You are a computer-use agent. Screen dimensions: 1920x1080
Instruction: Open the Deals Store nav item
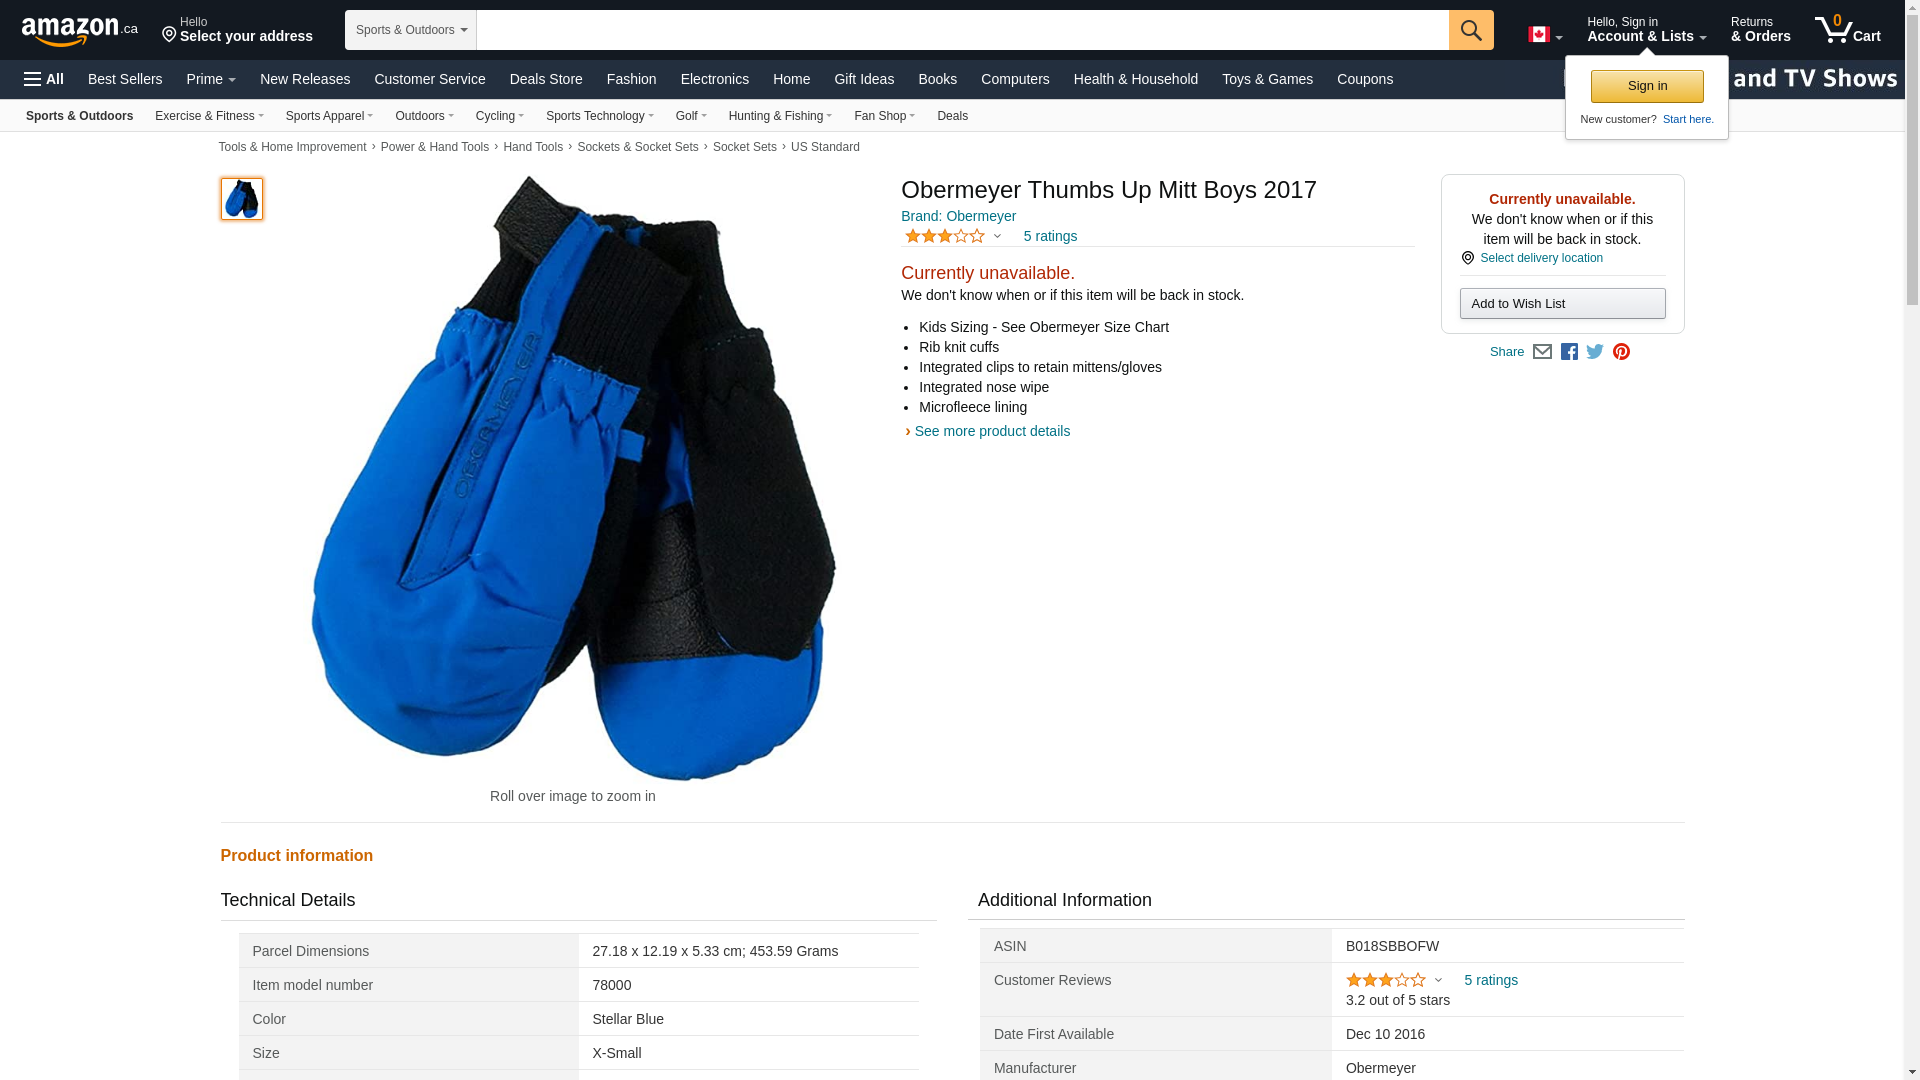pyautogui.click(x=546, y=79)
